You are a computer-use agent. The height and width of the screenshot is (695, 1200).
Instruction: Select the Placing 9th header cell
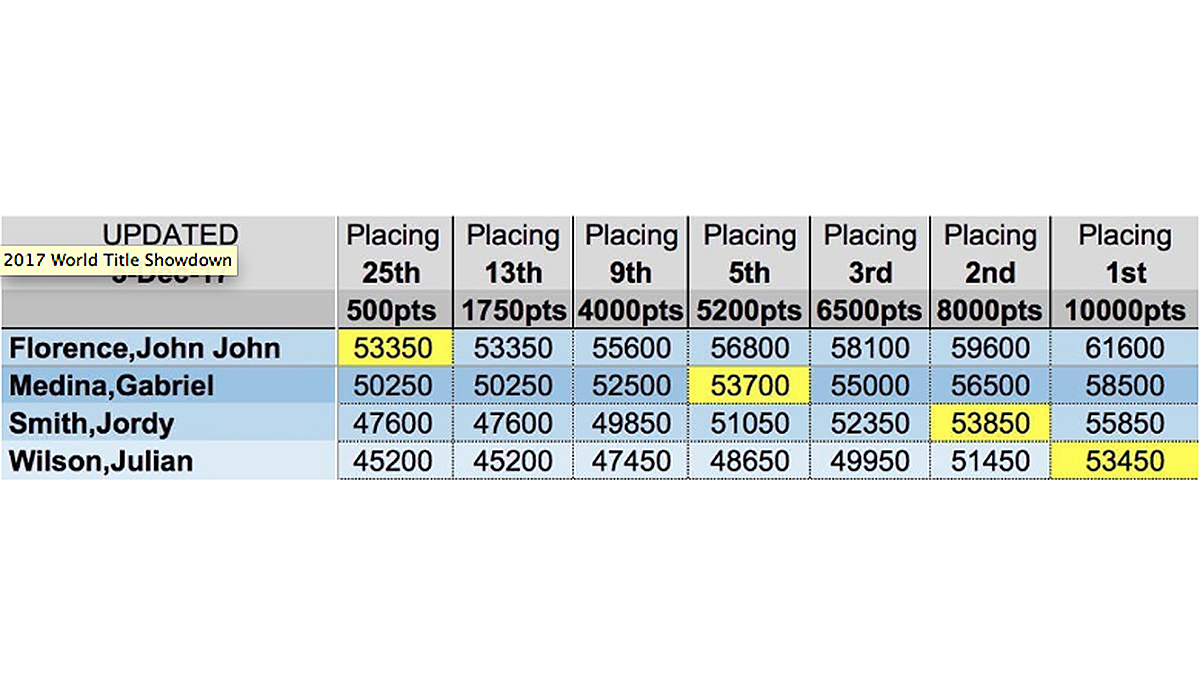(x=631, y=272)
